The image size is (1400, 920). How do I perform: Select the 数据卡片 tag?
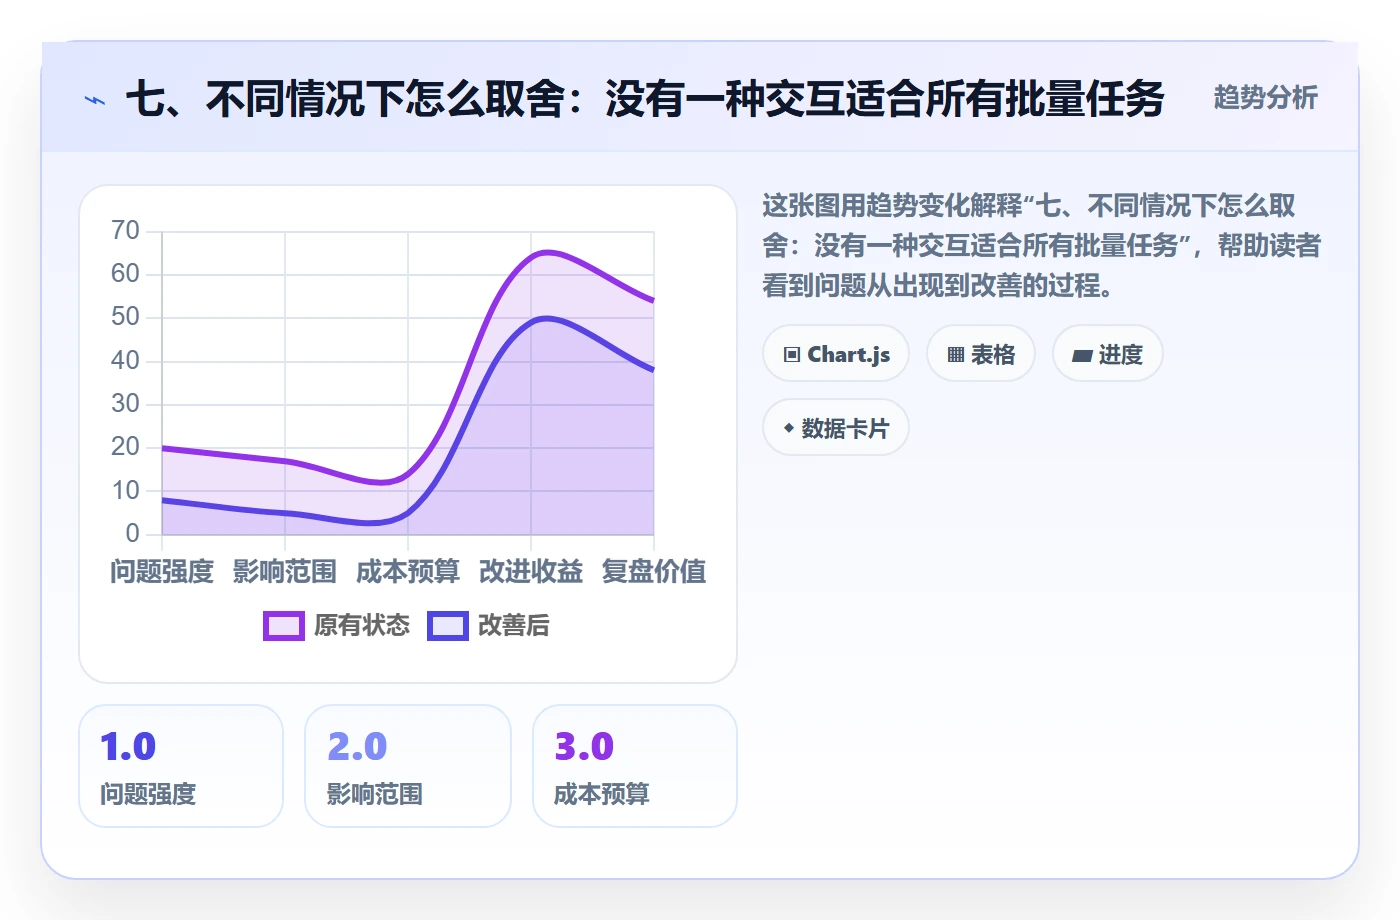point(836,428)
